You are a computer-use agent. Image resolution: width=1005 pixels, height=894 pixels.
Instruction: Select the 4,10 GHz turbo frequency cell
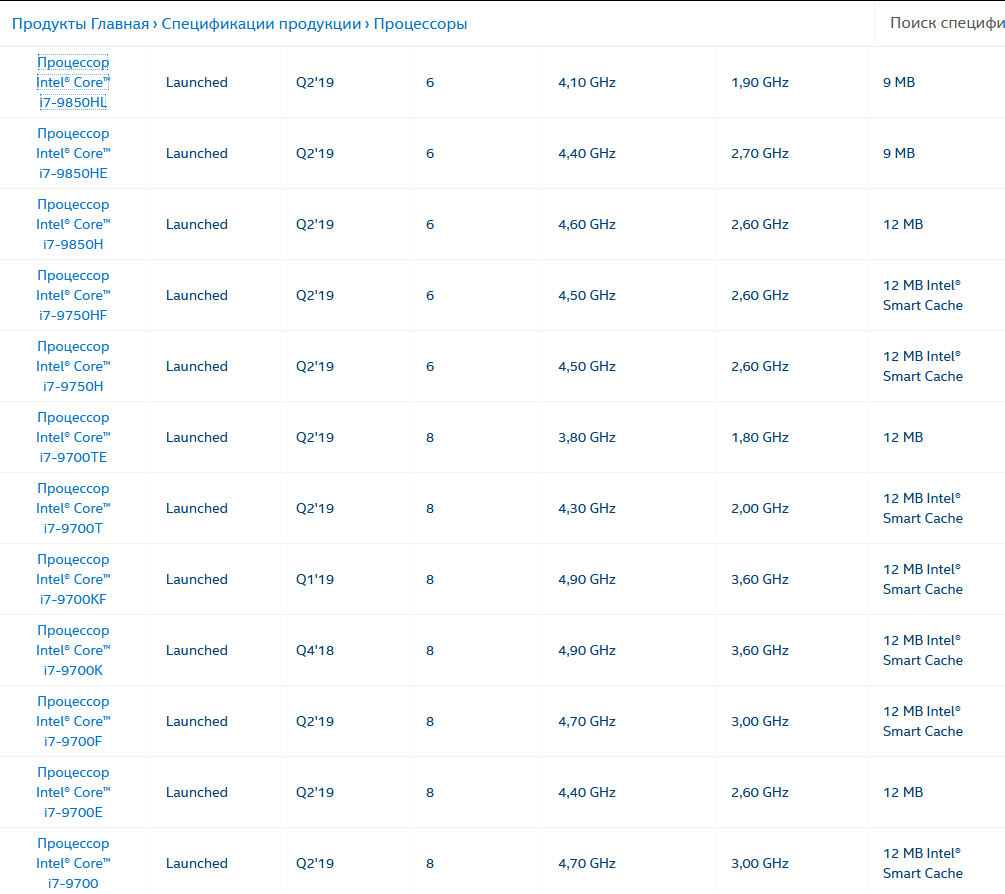click(587, 82)
